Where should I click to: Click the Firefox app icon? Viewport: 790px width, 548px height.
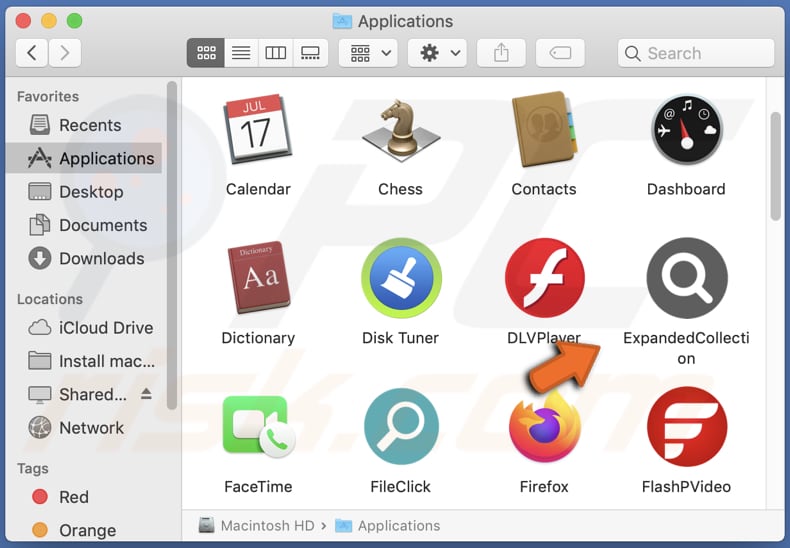click(545, 427)
